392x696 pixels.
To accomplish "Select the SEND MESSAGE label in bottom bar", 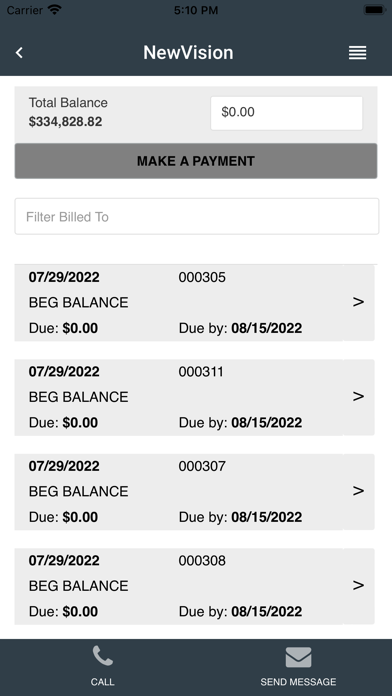I will [x=298, y=682].
